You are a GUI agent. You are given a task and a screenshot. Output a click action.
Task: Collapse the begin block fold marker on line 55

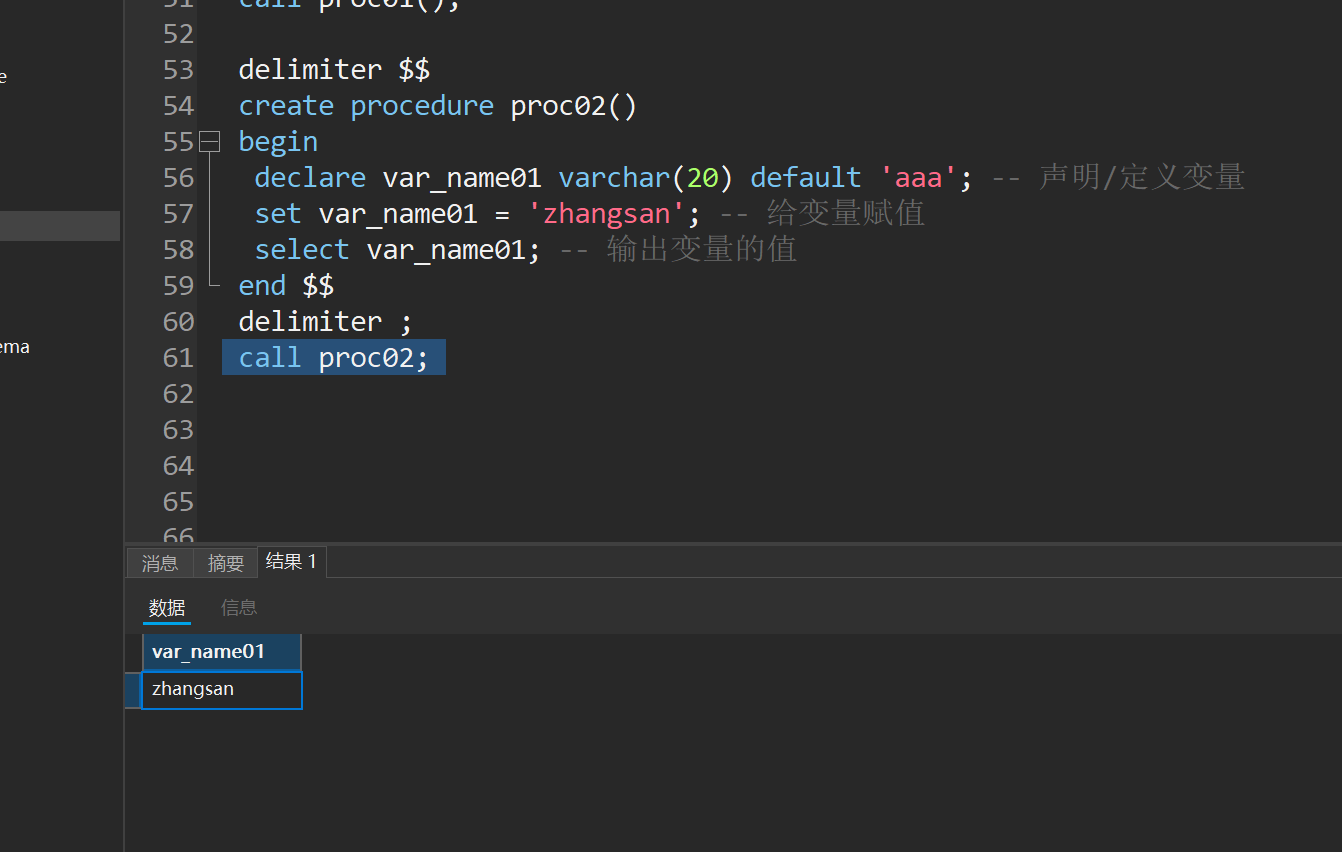209,142
